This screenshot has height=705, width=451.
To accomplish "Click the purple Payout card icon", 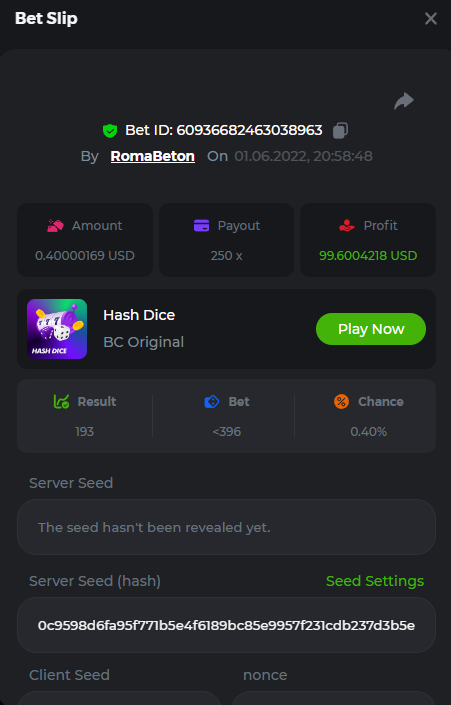I will (201, 226).
